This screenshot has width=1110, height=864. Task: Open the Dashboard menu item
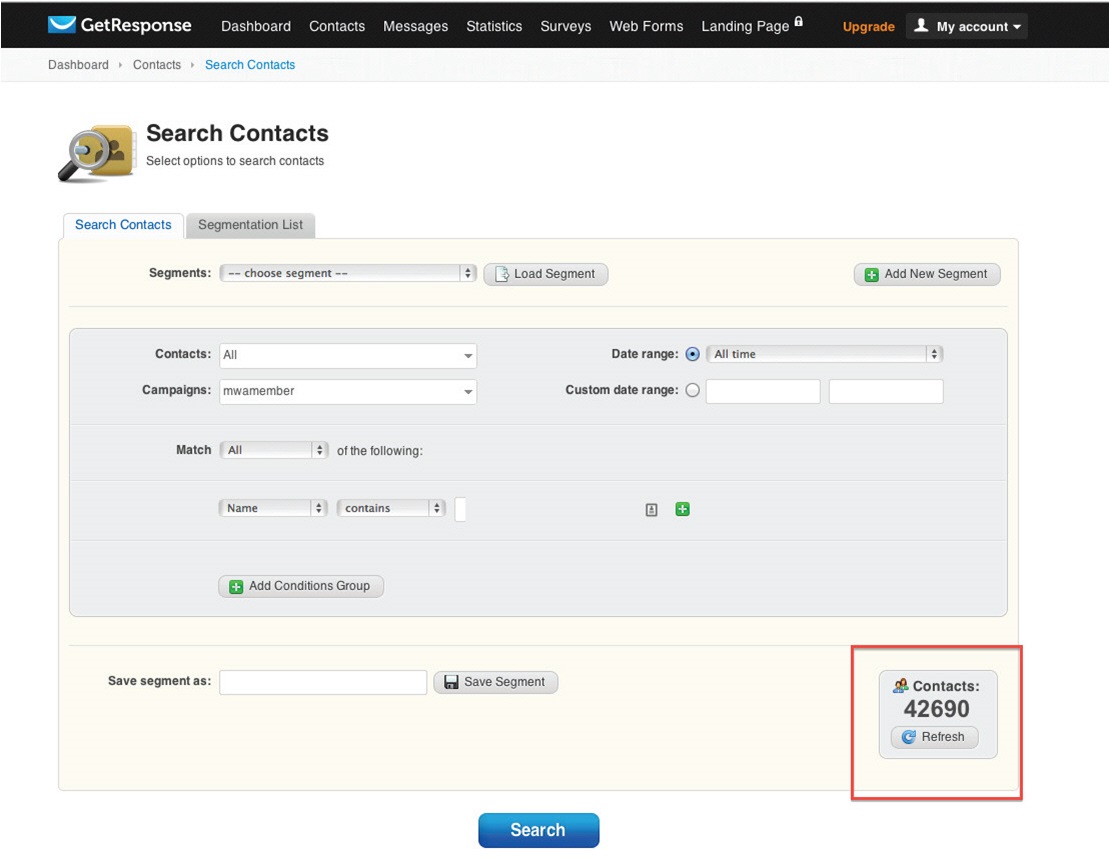point(256,26)
